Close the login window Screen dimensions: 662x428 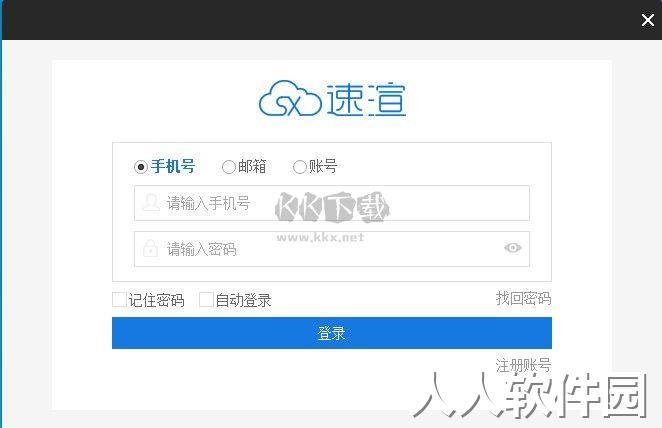648,20
